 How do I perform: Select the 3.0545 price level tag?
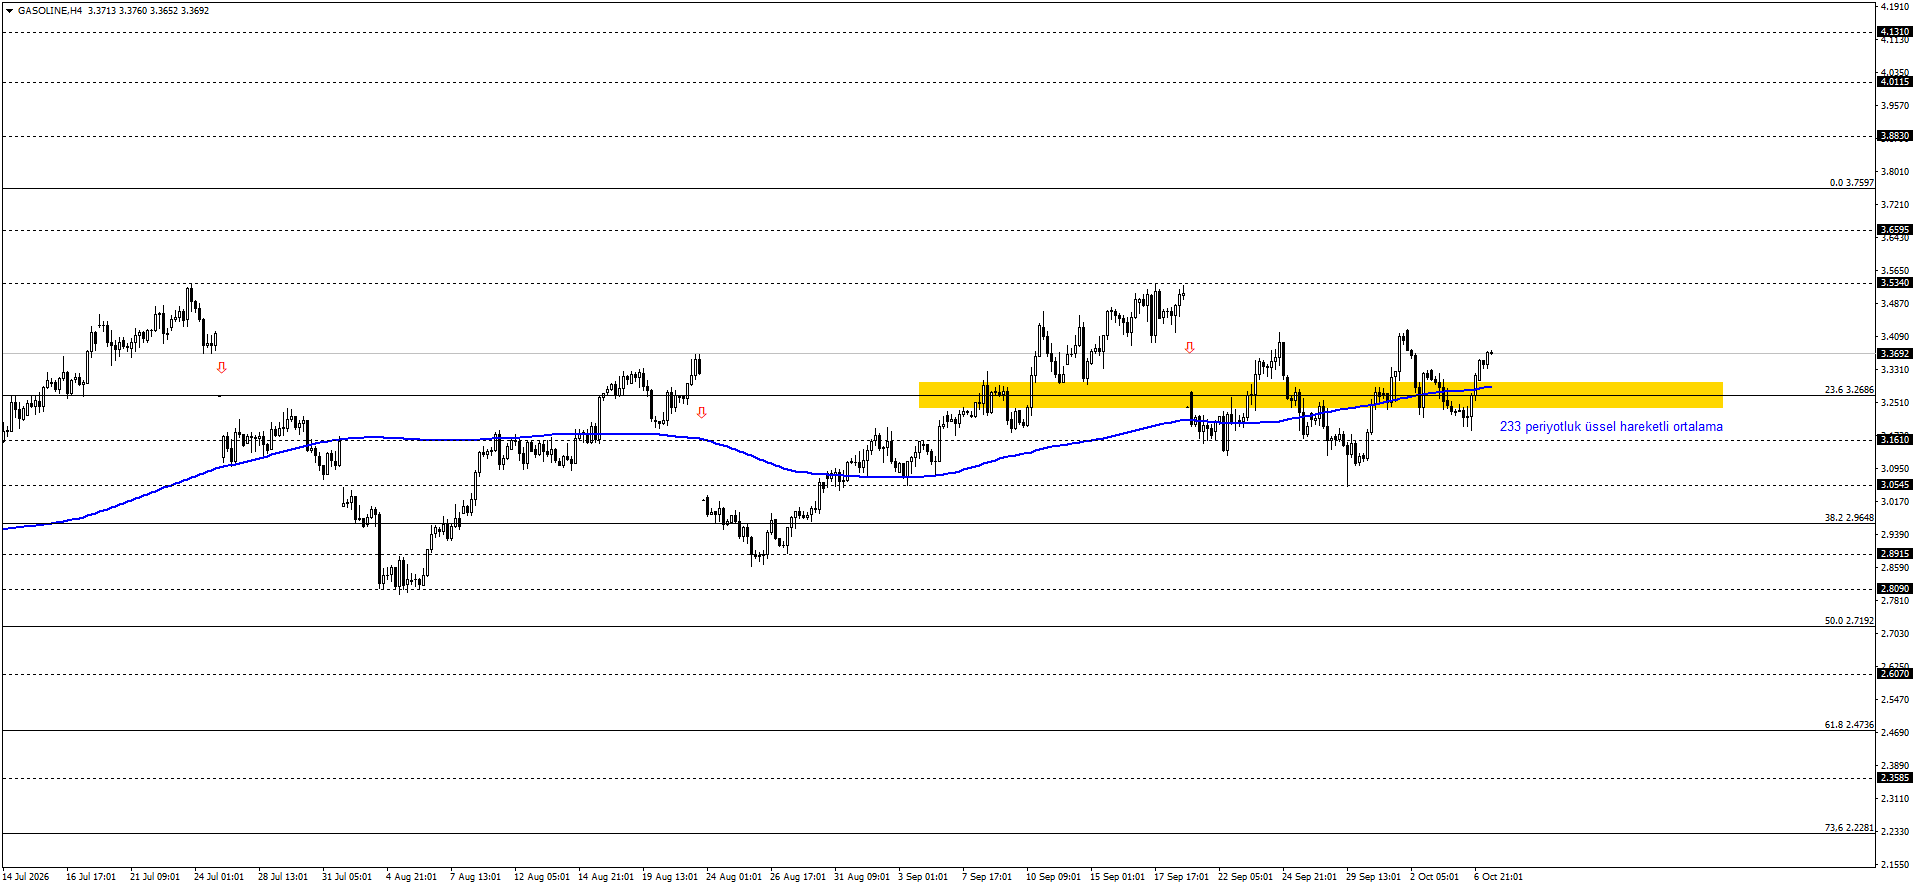(1895, 485)
